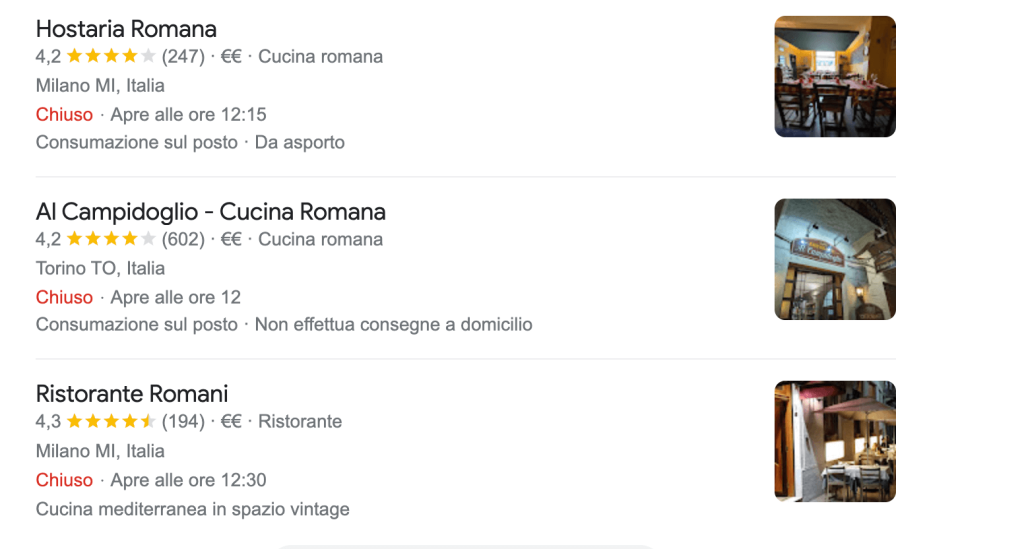
Task: Click the (602) review count
Action: pos(183,240)
